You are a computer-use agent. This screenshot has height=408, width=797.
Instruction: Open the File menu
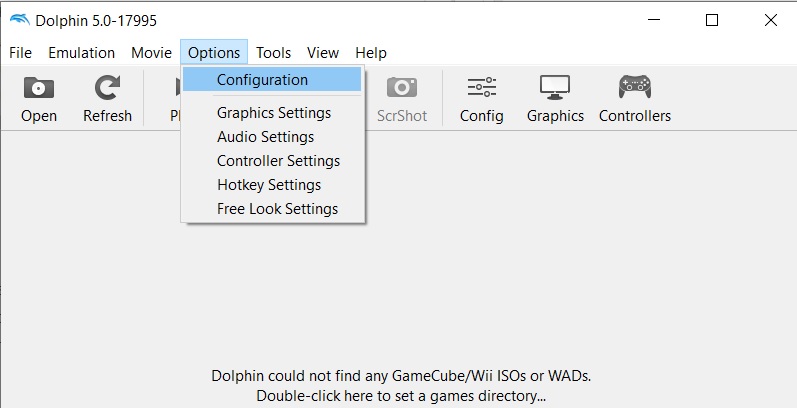pos(20,53)
